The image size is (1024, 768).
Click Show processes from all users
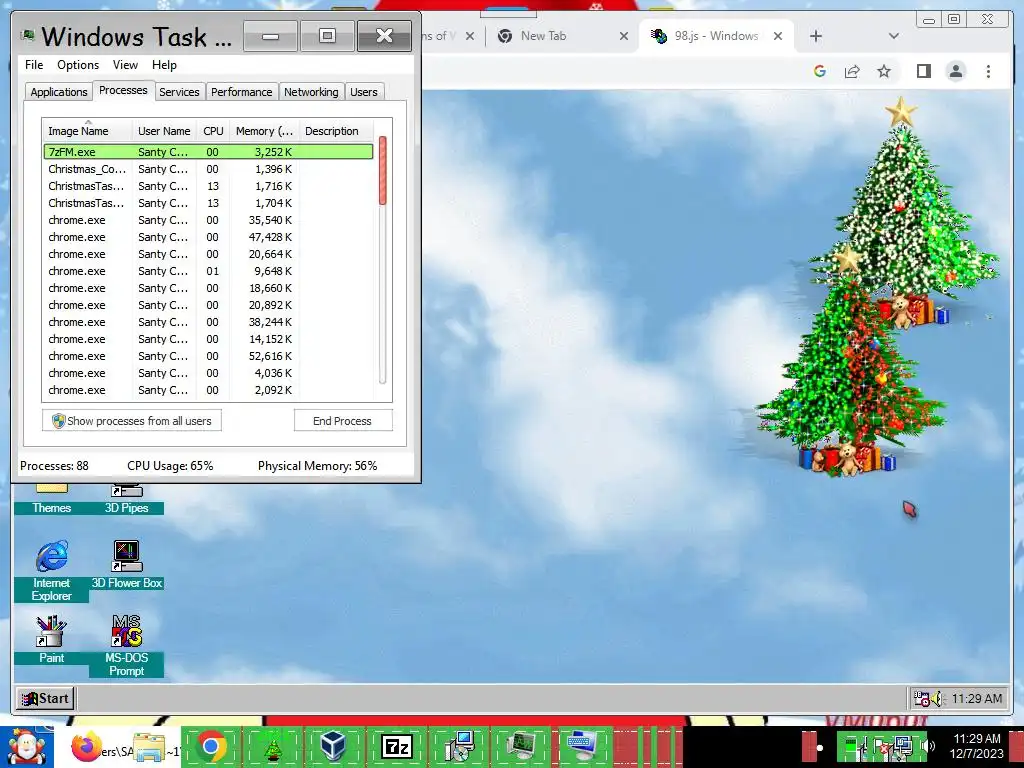coord(132,421)
